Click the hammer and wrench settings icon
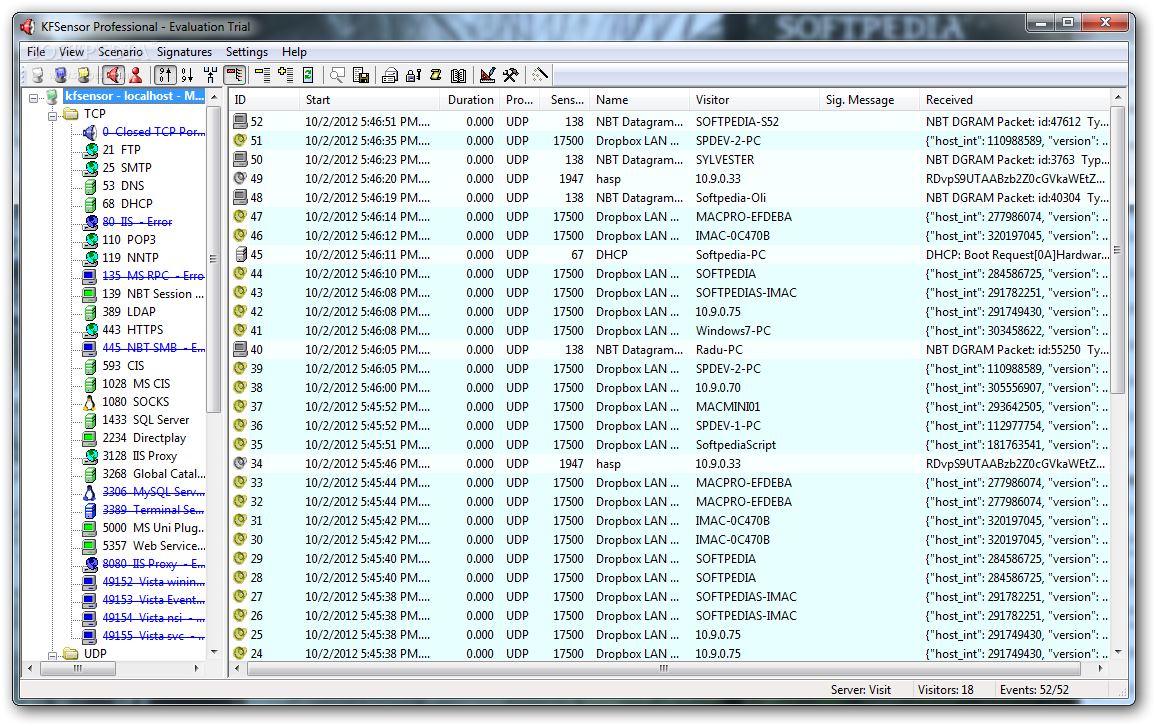 pos(510,75)
